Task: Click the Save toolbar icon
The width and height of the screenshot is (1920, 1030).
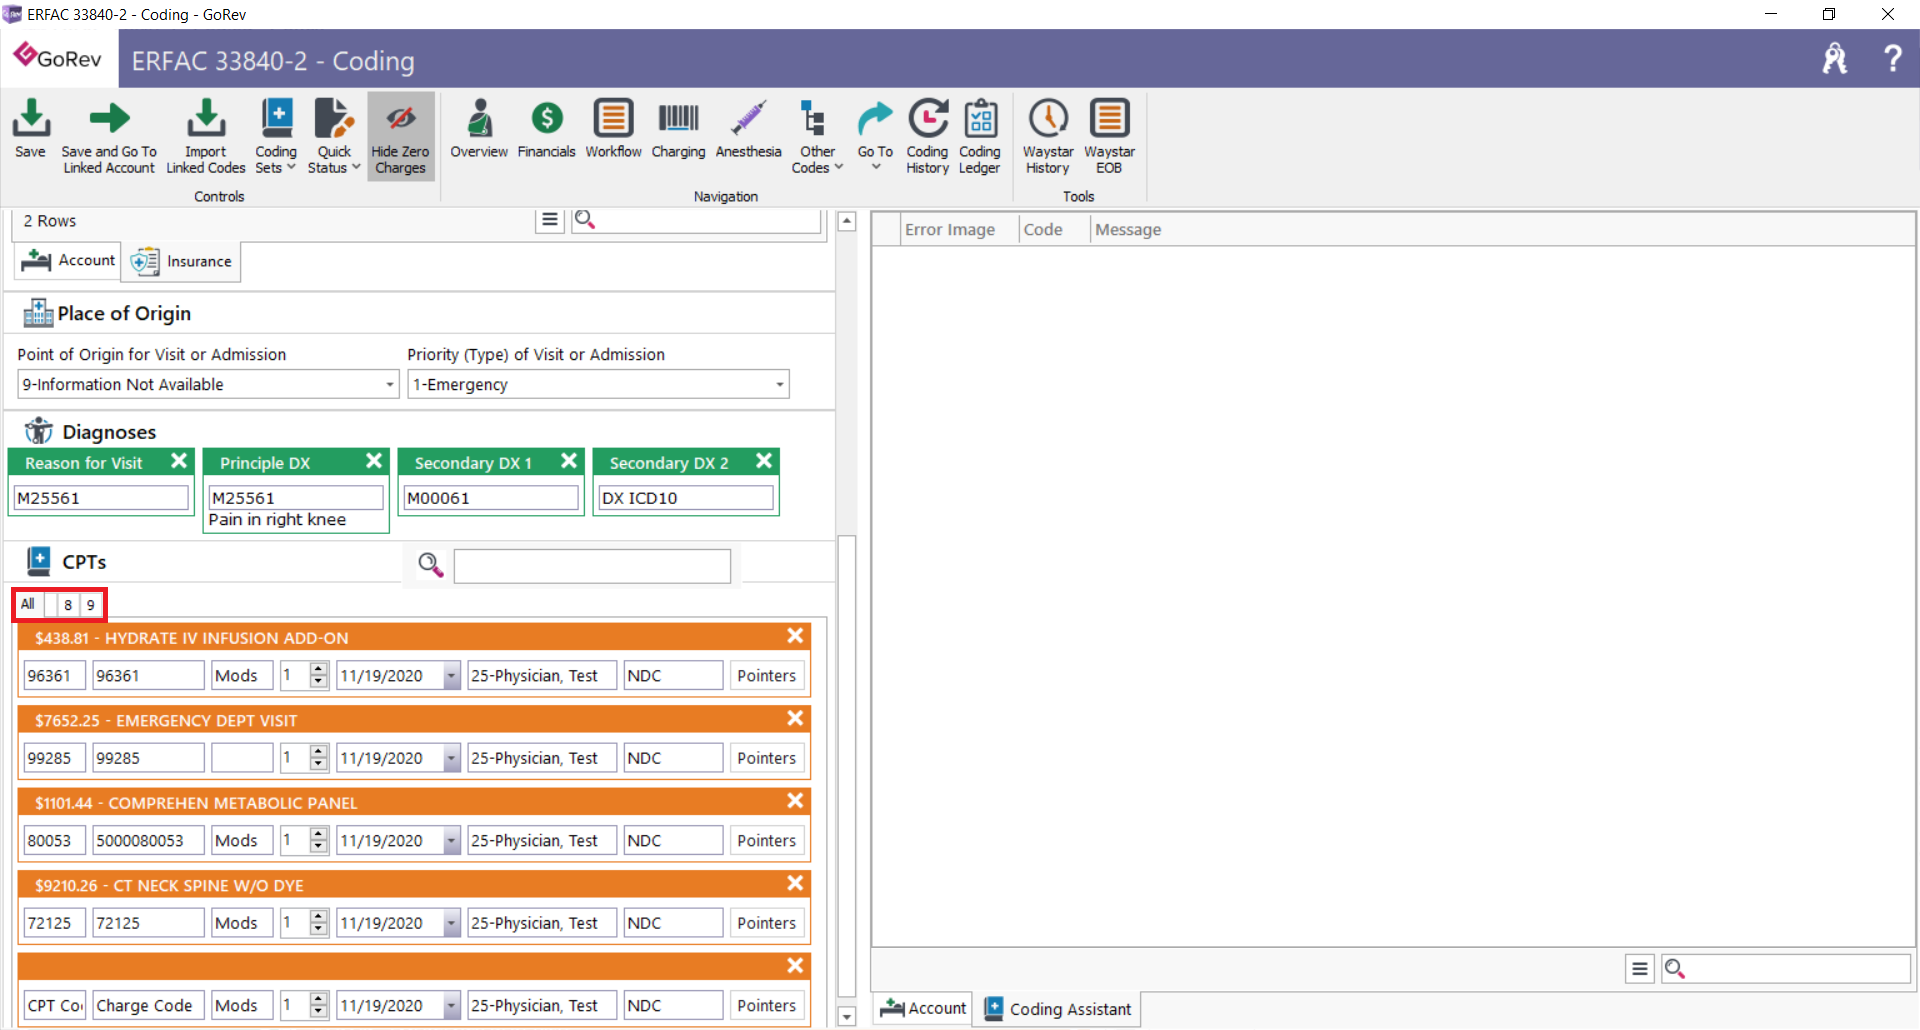Action: pyautogui.click(x=30, y=128)
